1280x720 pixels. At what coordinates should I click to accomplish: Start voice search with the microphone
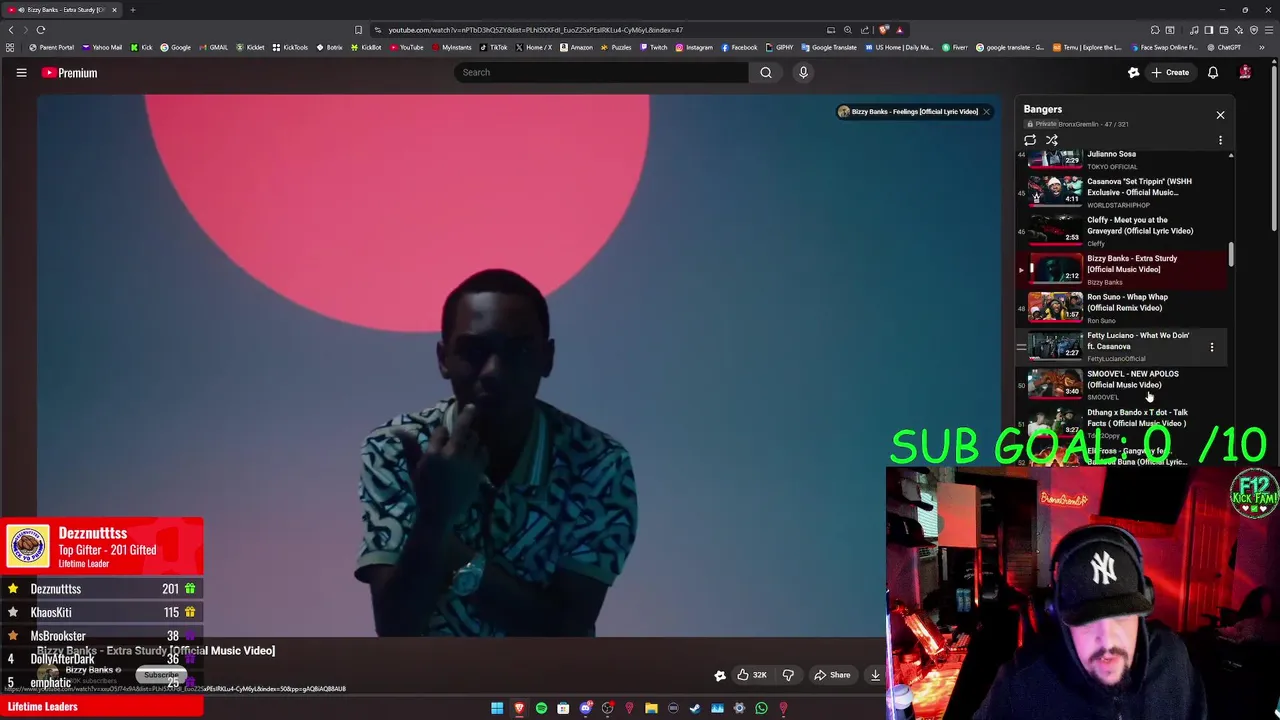click(803, 72)
